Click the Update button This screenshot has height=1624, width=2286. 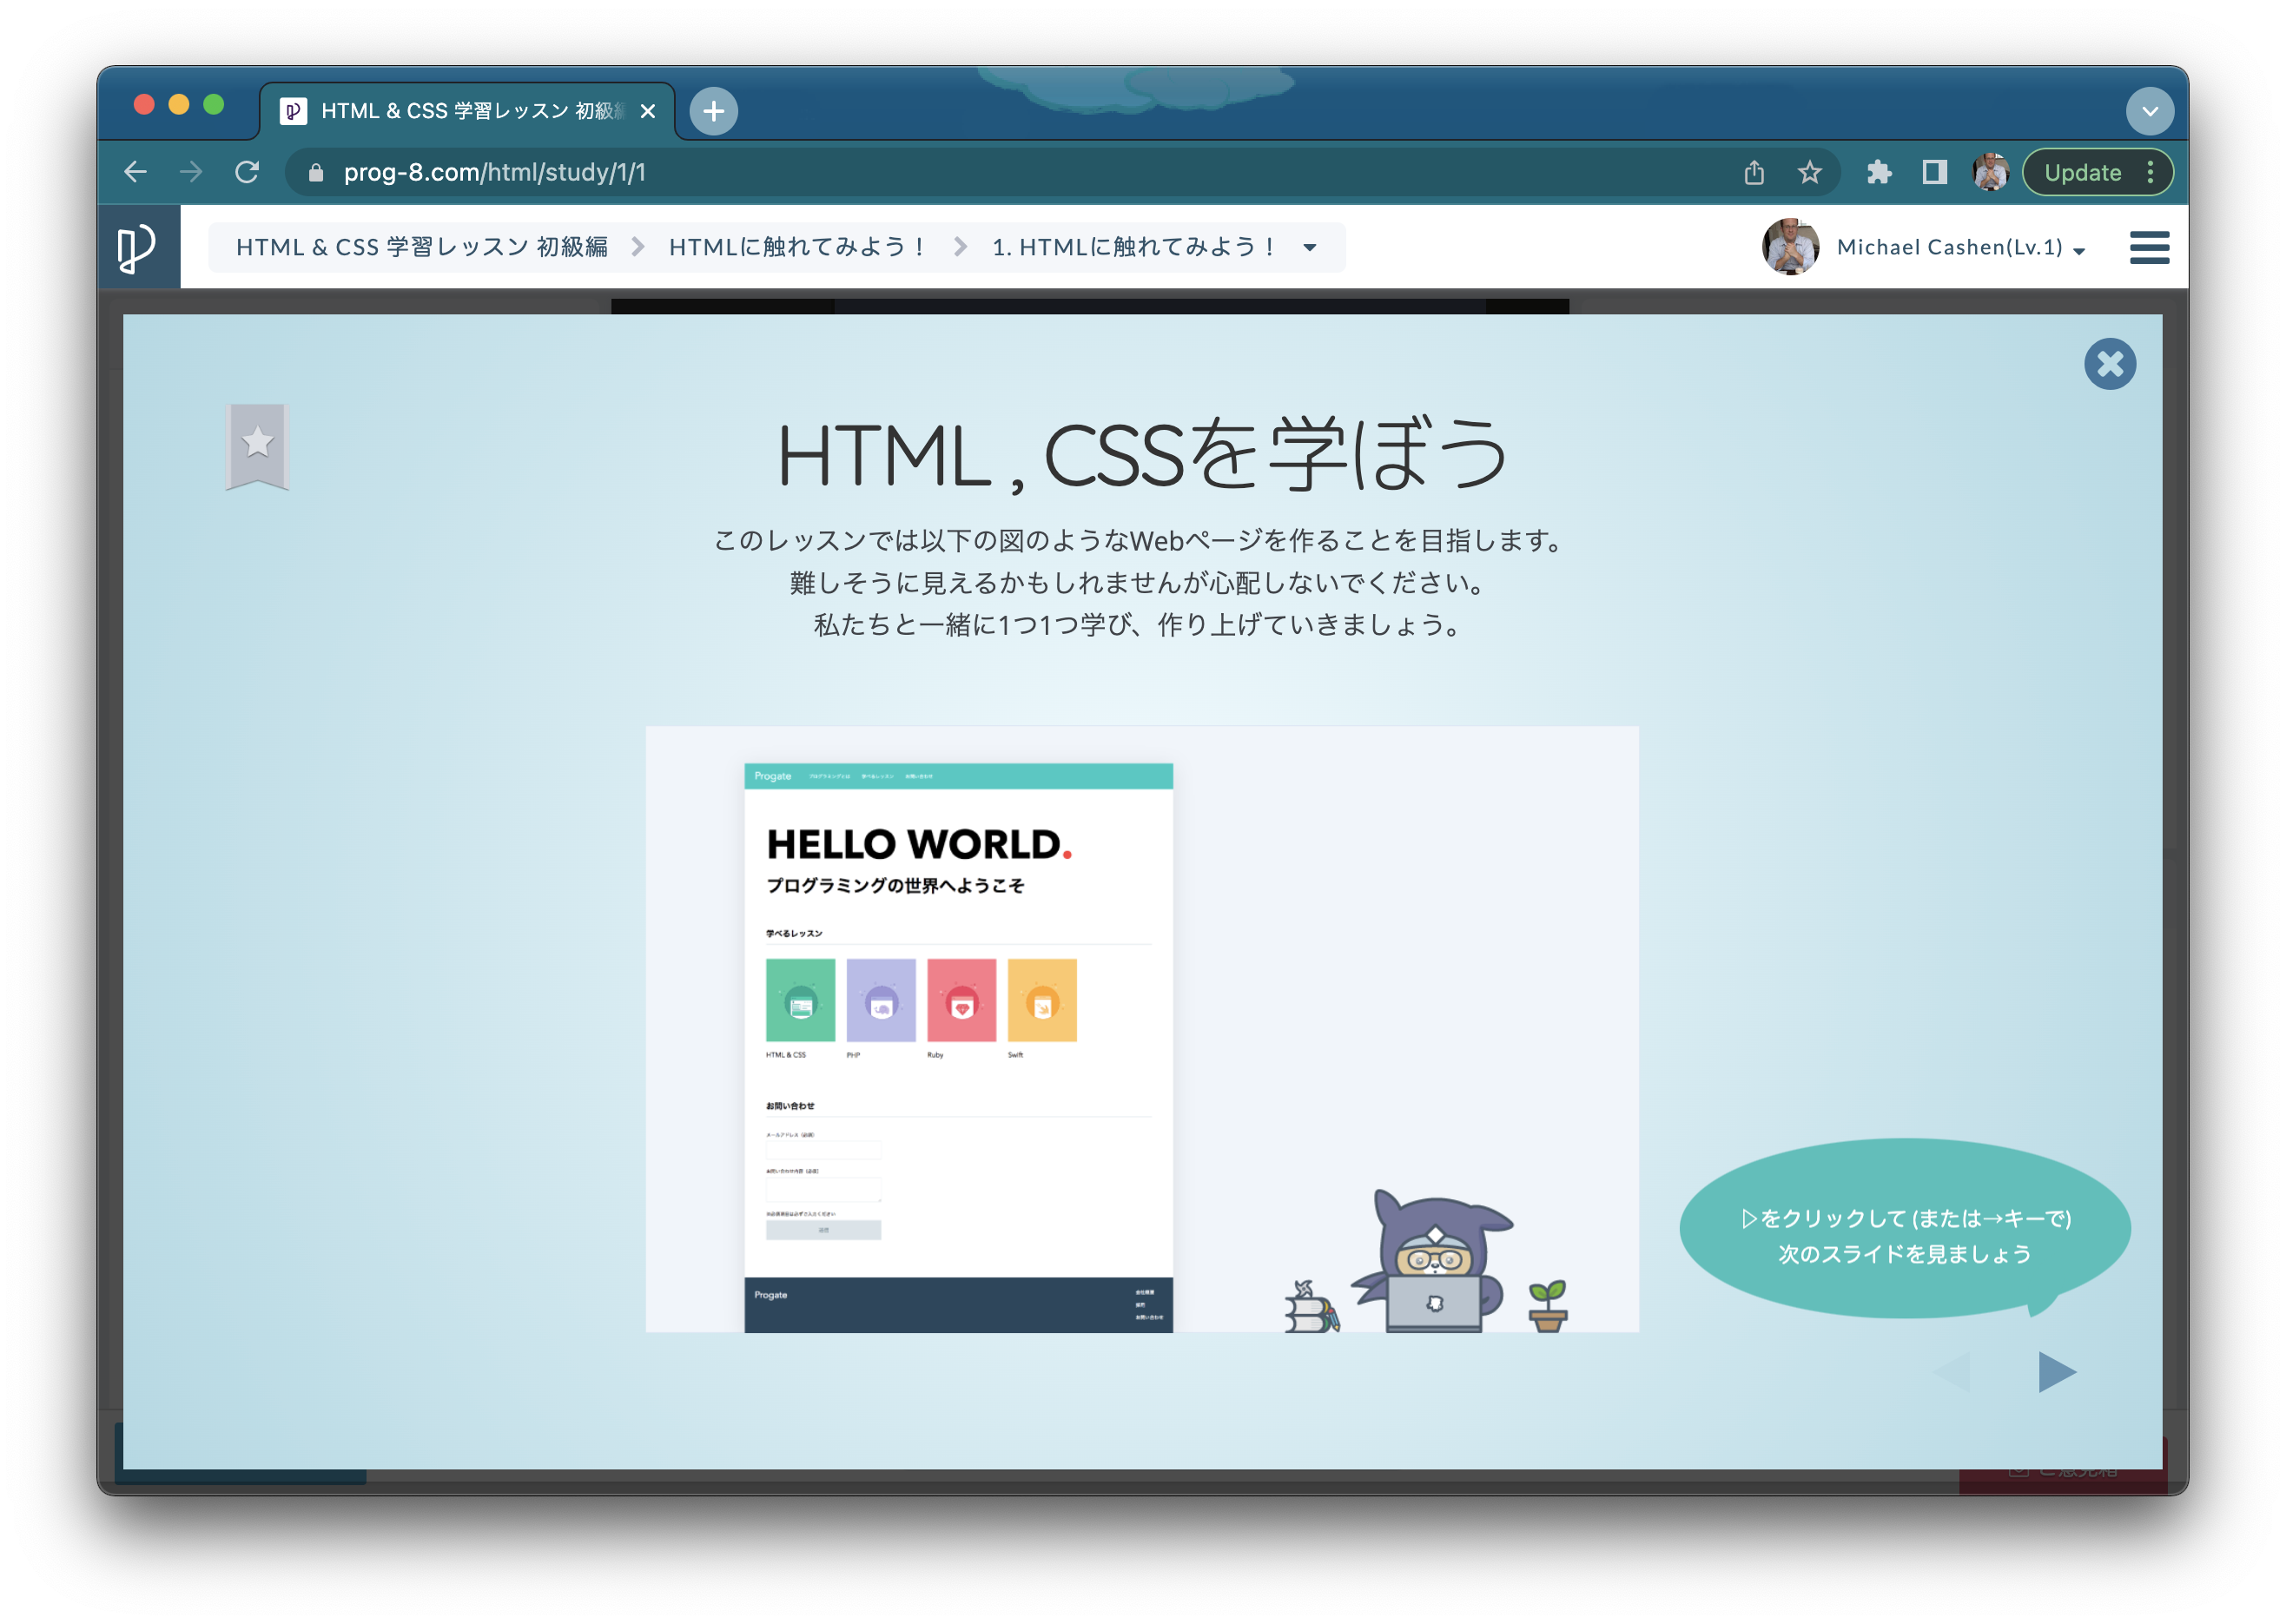[2083, 172]
